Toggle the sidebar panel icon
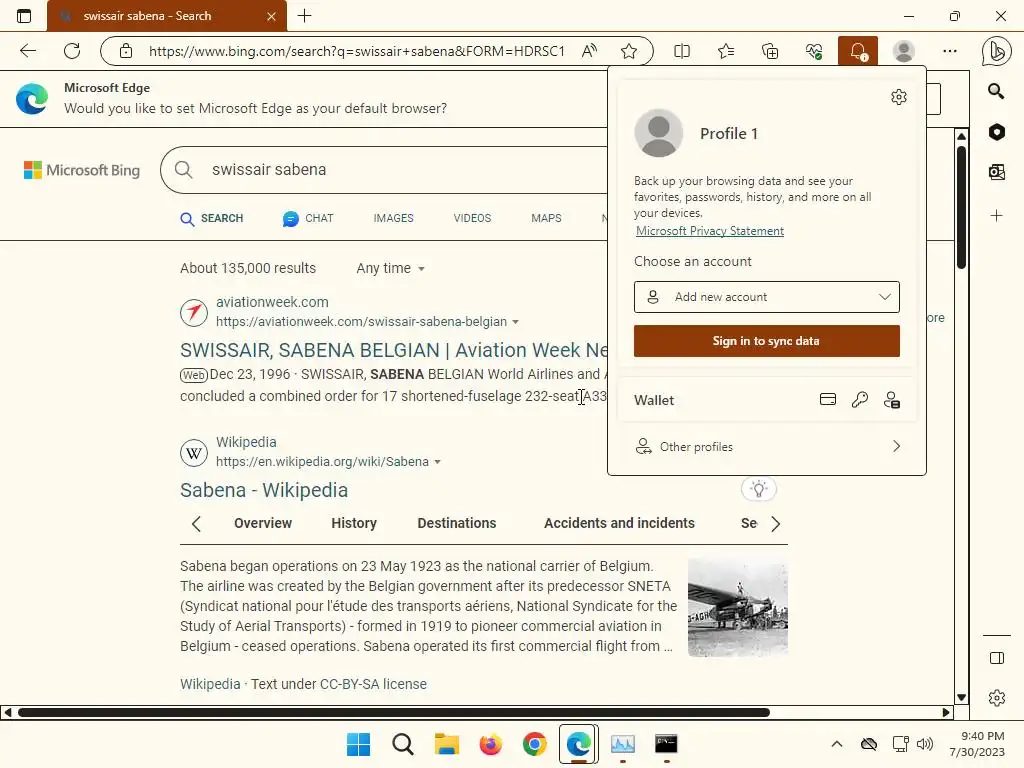Image resolution: width=1024 pixels, height=768 pixels. (x=997, y=658)
